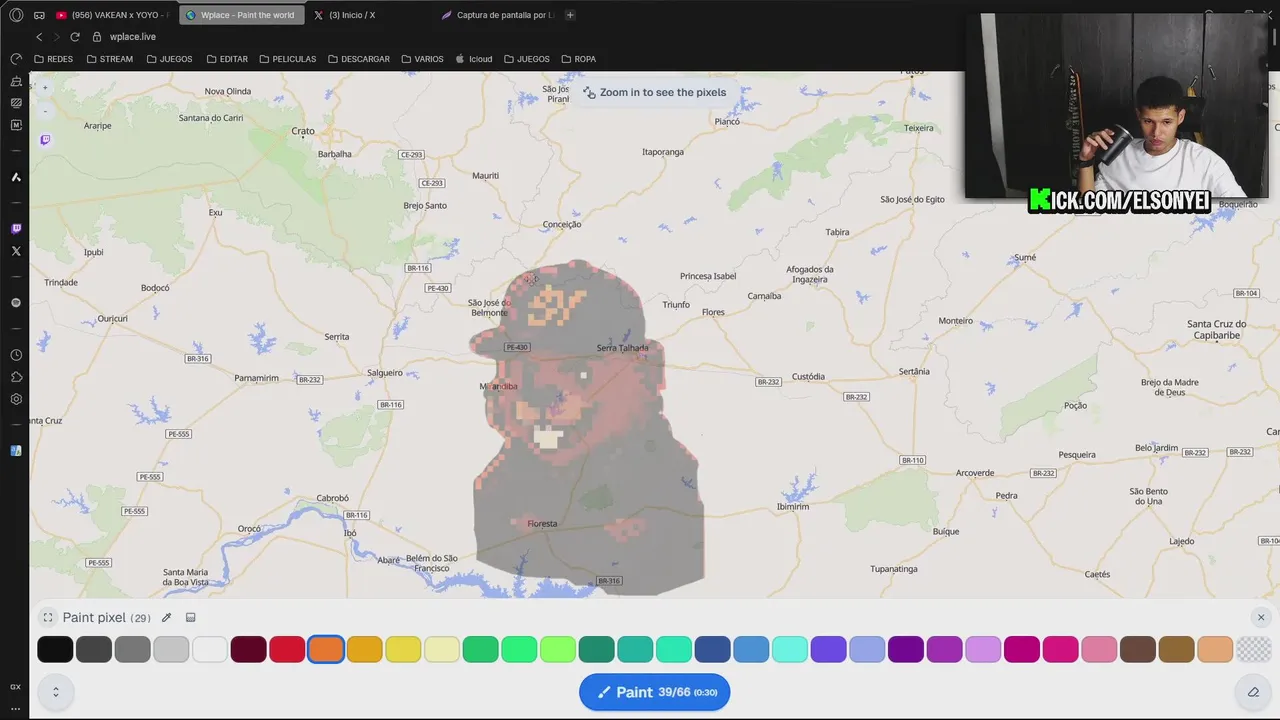The height and width of the screenshot is (720, 1280).
Task: Open the Icloud bookmark
Action: pyautogui.click(x=474, y=59)
